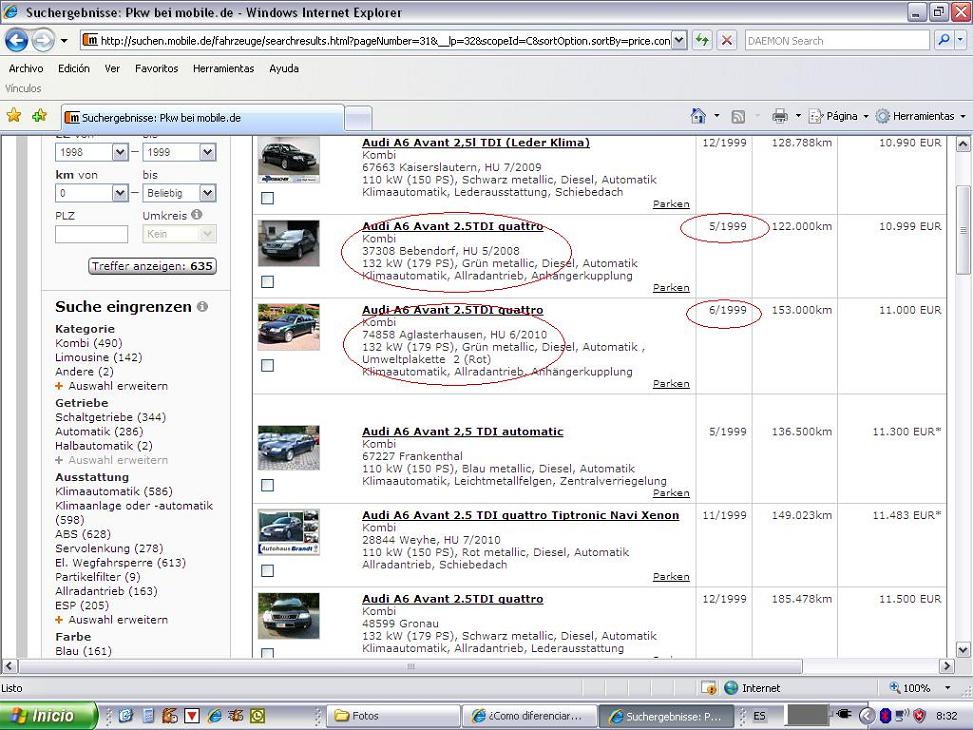Switch to the ¿Como diferenciar taskbar window
Viewport: 973px width, 730px height.
click(529, 716)
